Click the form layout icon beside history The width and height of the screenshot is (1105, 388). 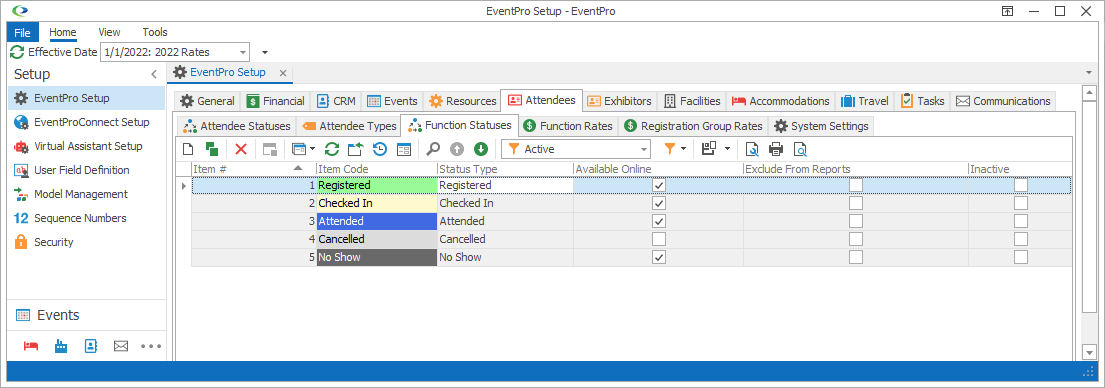[404, 149]
